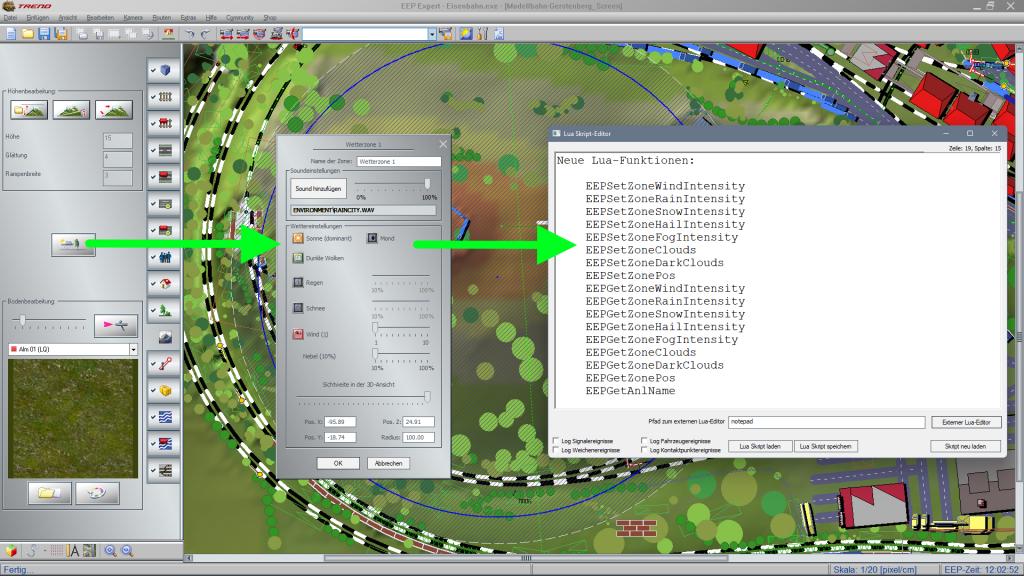Click the zoom in magnifier at bottom left
Viewport: 1024px width, 576px height.
click(110, 551)
